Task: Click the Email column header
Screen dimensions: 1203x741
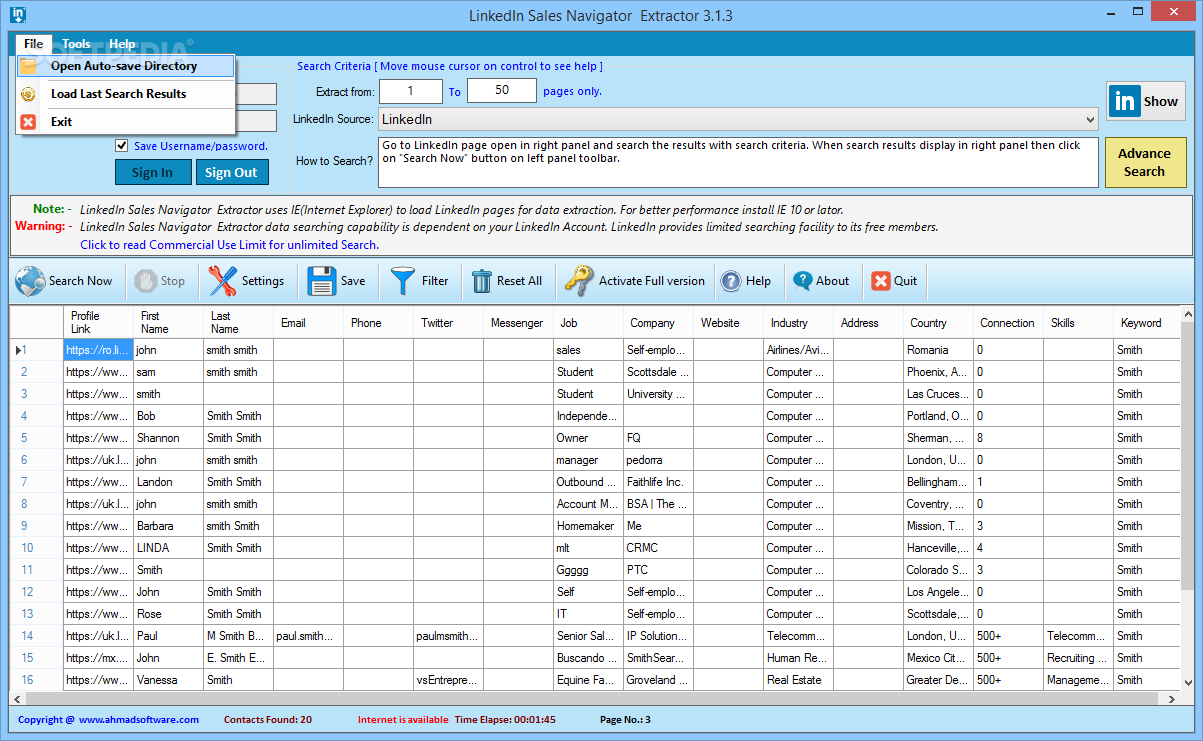Action: [x=309, y=322]
